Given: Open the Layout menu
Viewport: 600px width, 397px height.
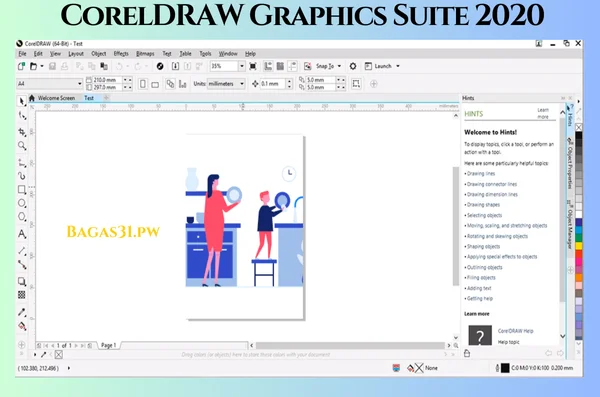Looking at the screenshot, I should click(x=76, y=54).
